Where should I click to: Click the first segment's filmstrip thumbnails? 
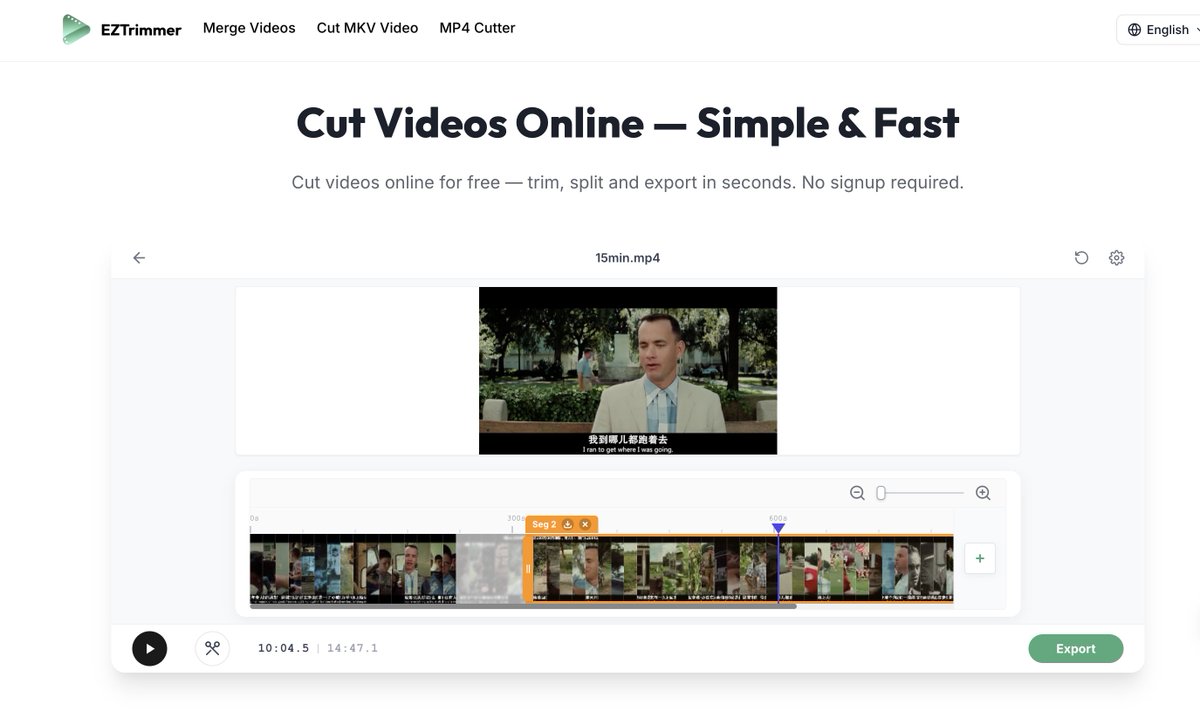pos(353,568)
